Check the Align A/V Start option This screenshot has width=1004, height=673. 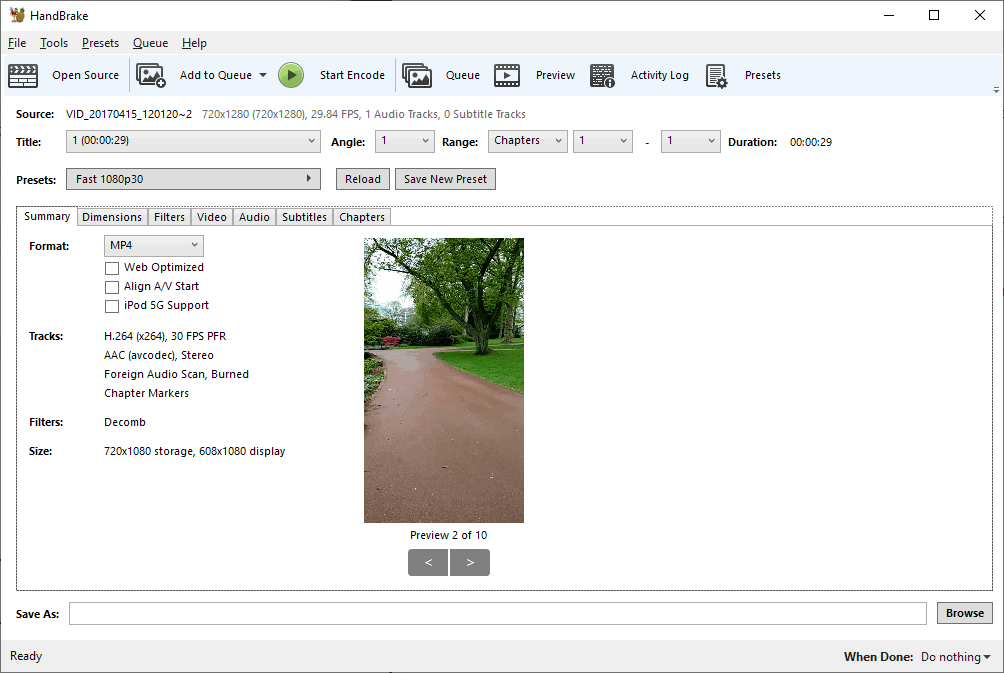[112, 287]
